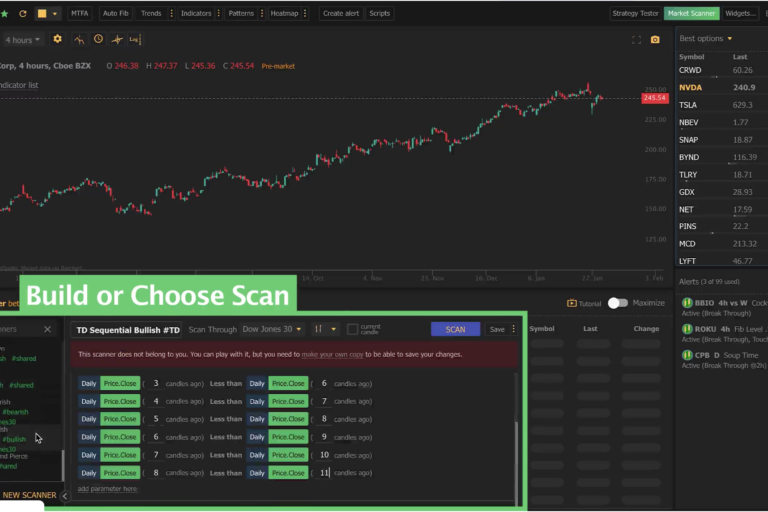The width and height of the screenshot is (768, 512).
Task: Change the 4 hours timeframe dropdown
Action: pyautogui.click(x=23, y=40)
